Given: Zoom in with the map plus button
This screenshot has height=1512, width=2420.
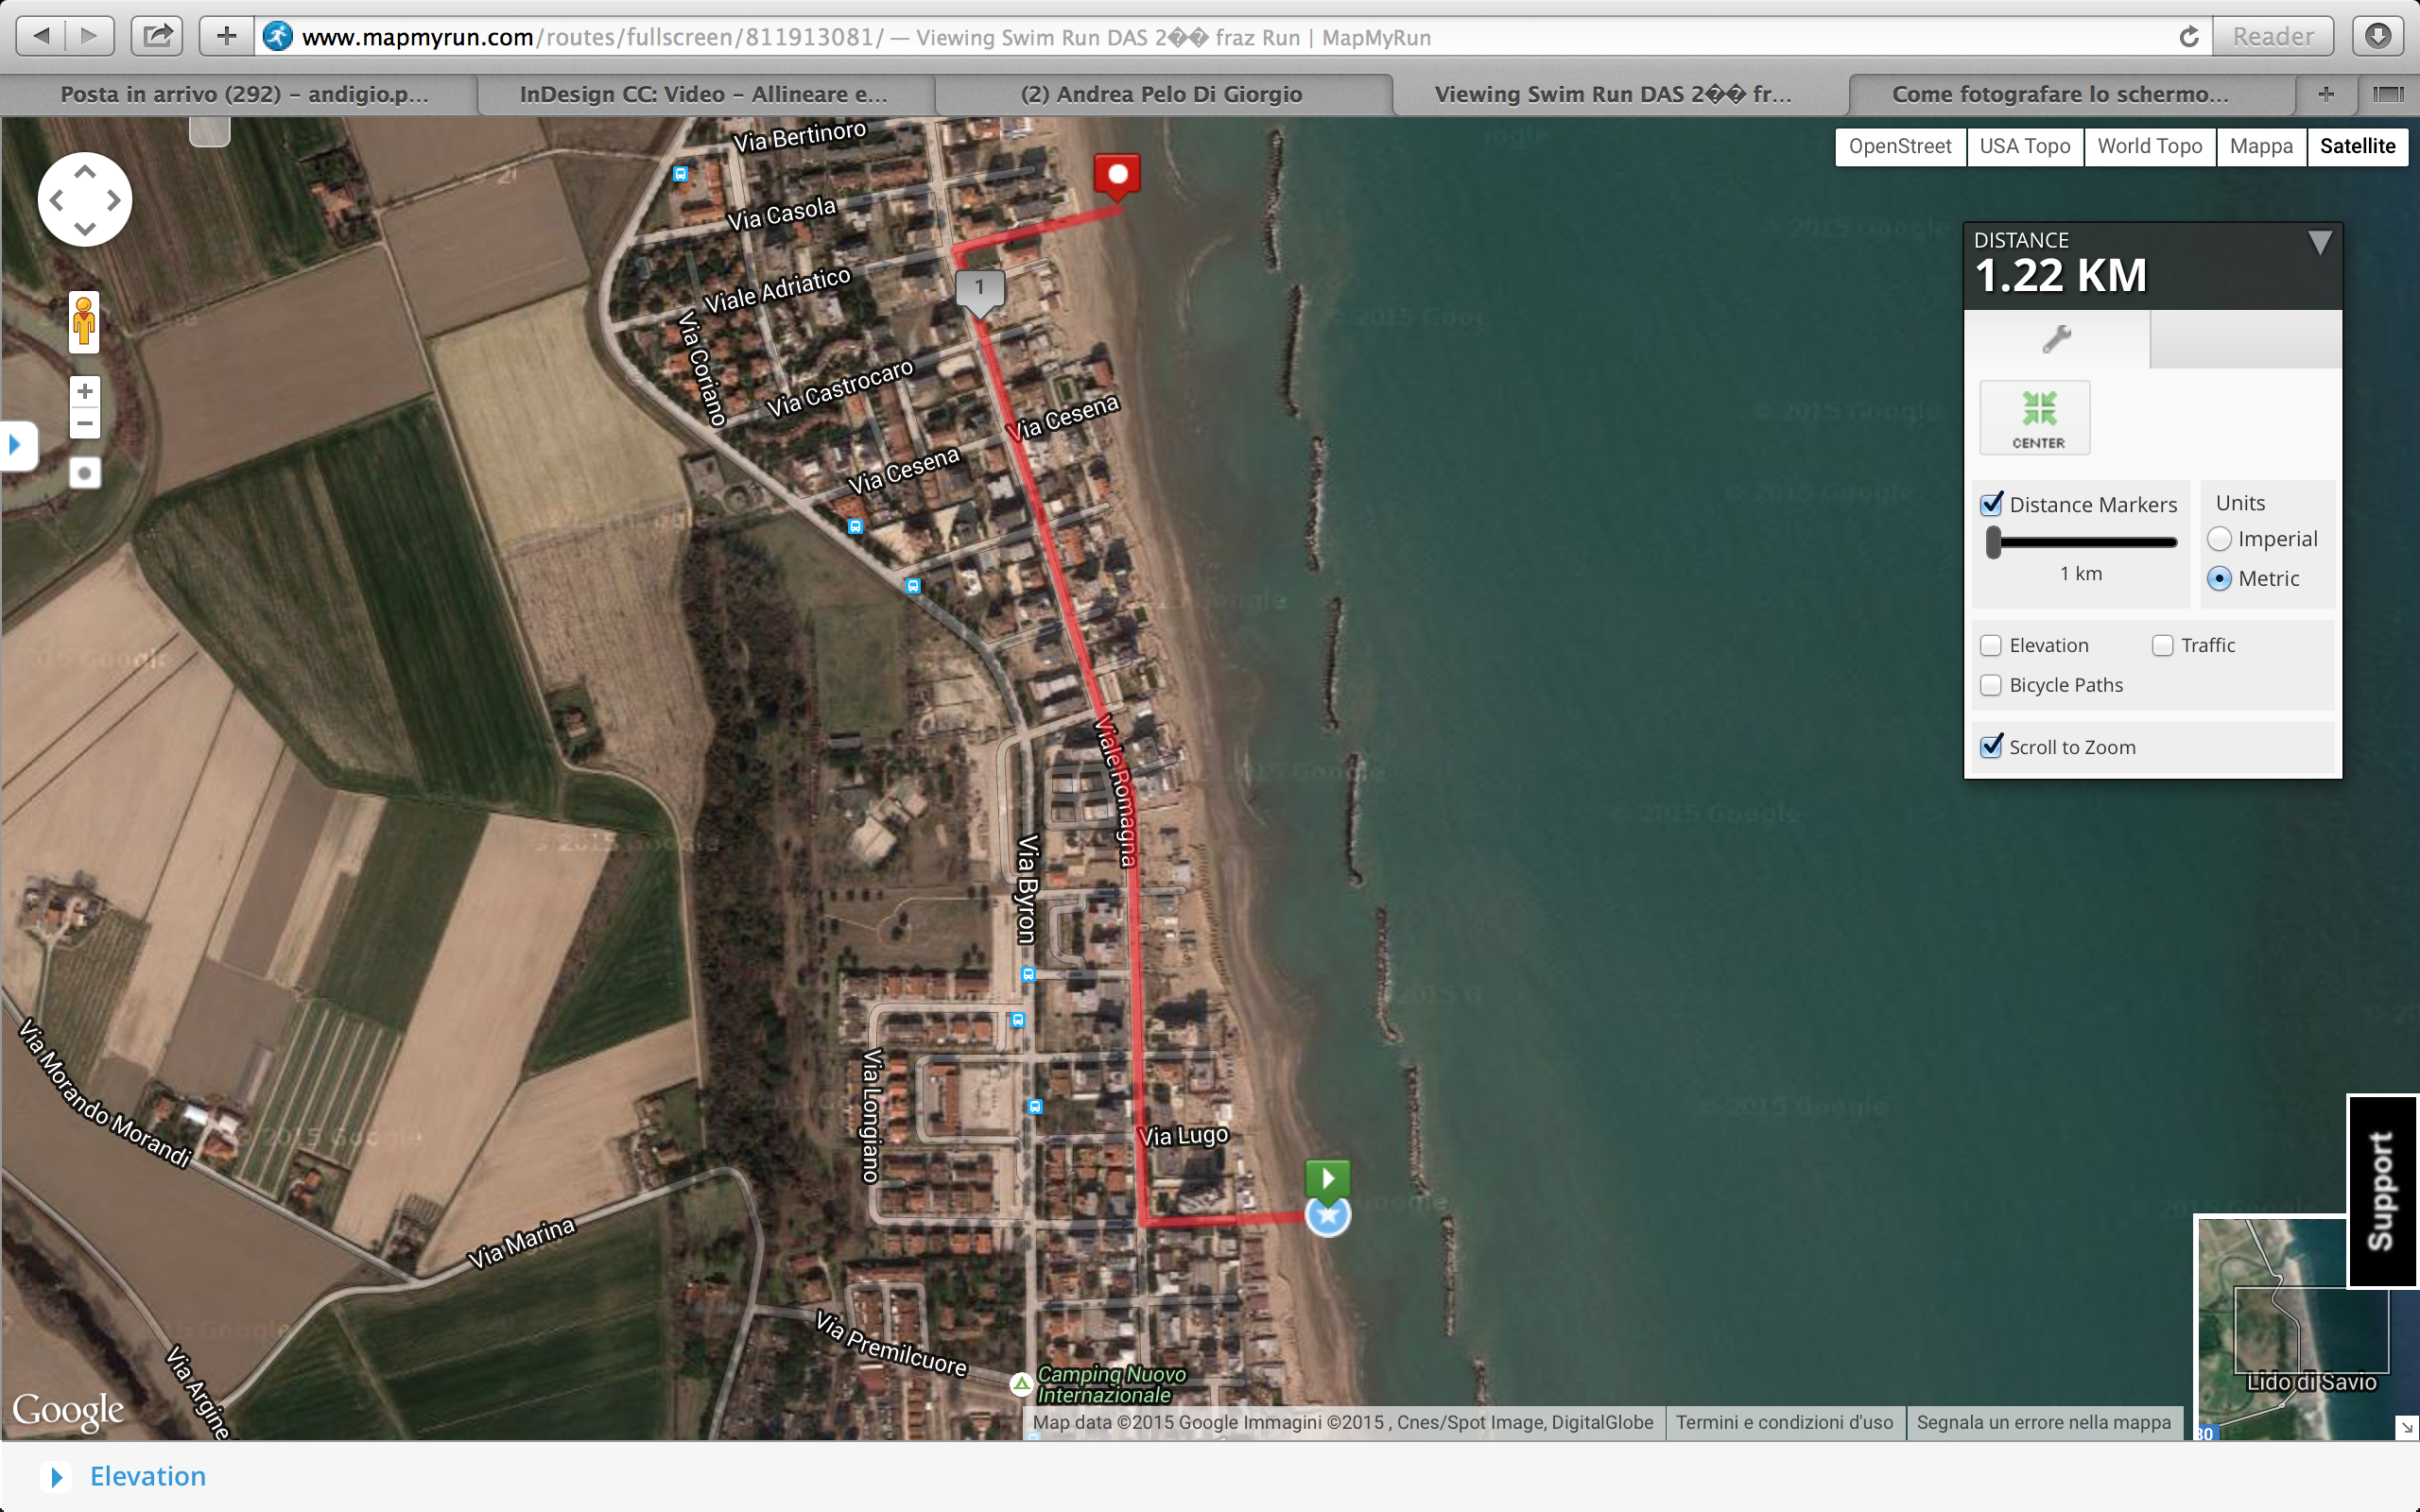Looking at the screenshot, I should coord(85,391).
